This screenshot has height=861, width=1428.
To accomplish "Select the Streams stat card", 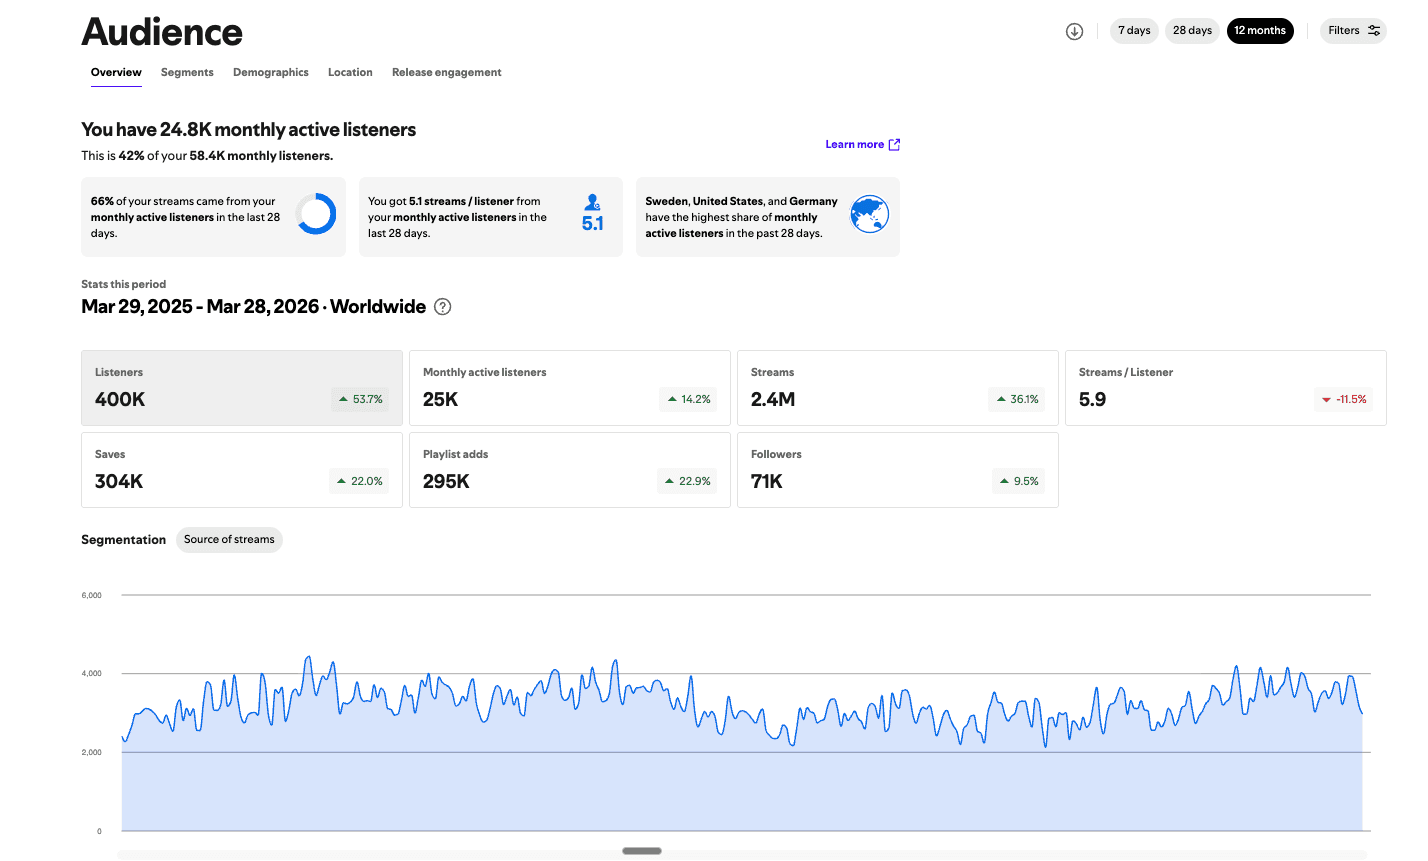I will click(898, 388).
